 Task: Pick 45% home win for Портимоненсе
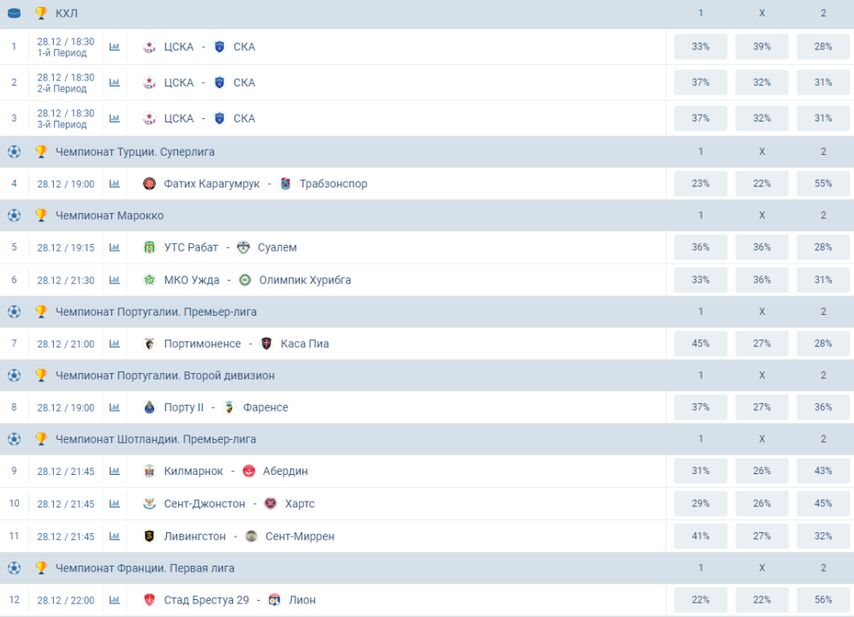[700, 344]
